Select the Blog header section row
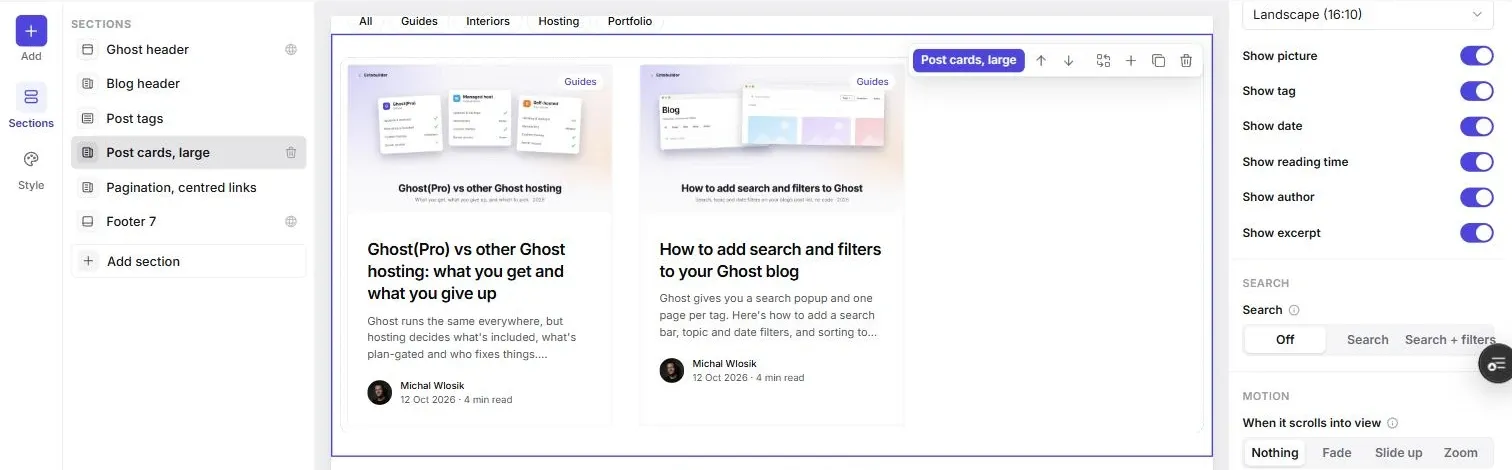Viewport: 1512px width, 470px height. tap(188, 84)
